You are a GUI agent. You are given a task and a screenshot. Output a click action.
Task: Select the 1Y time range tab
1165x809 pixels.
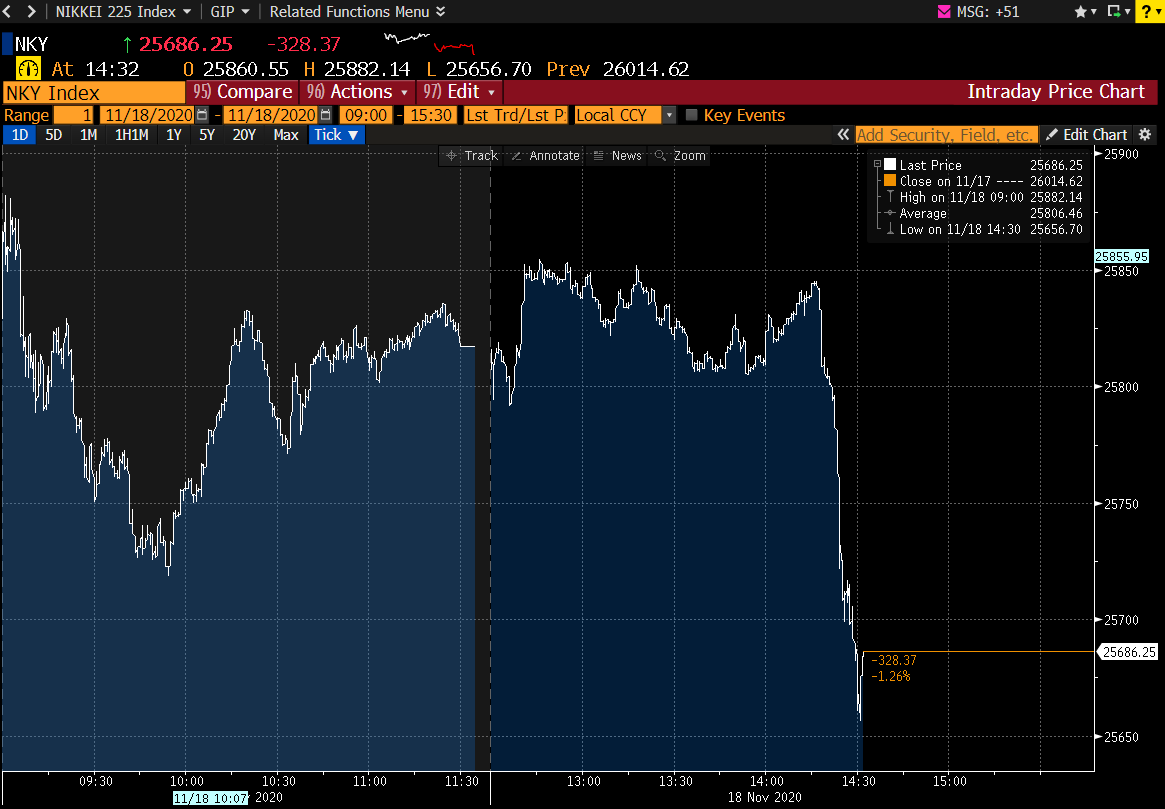click(174, 134)
